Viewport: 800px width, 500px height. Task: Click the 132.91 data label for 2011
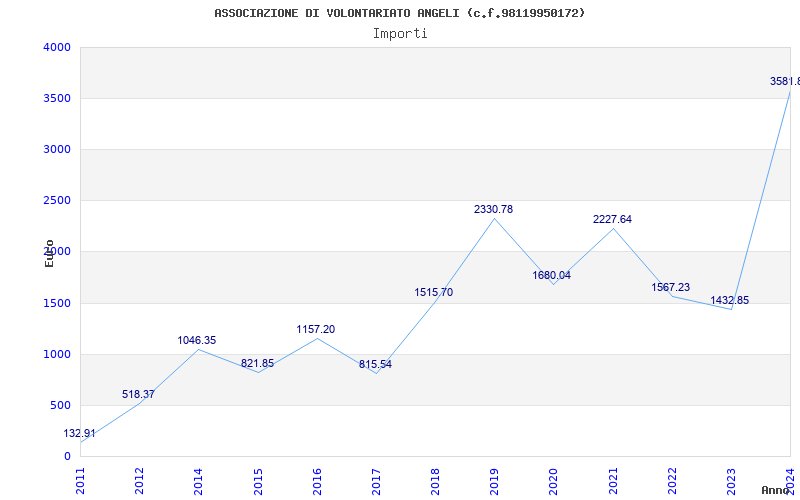click(x=79, y=434)
